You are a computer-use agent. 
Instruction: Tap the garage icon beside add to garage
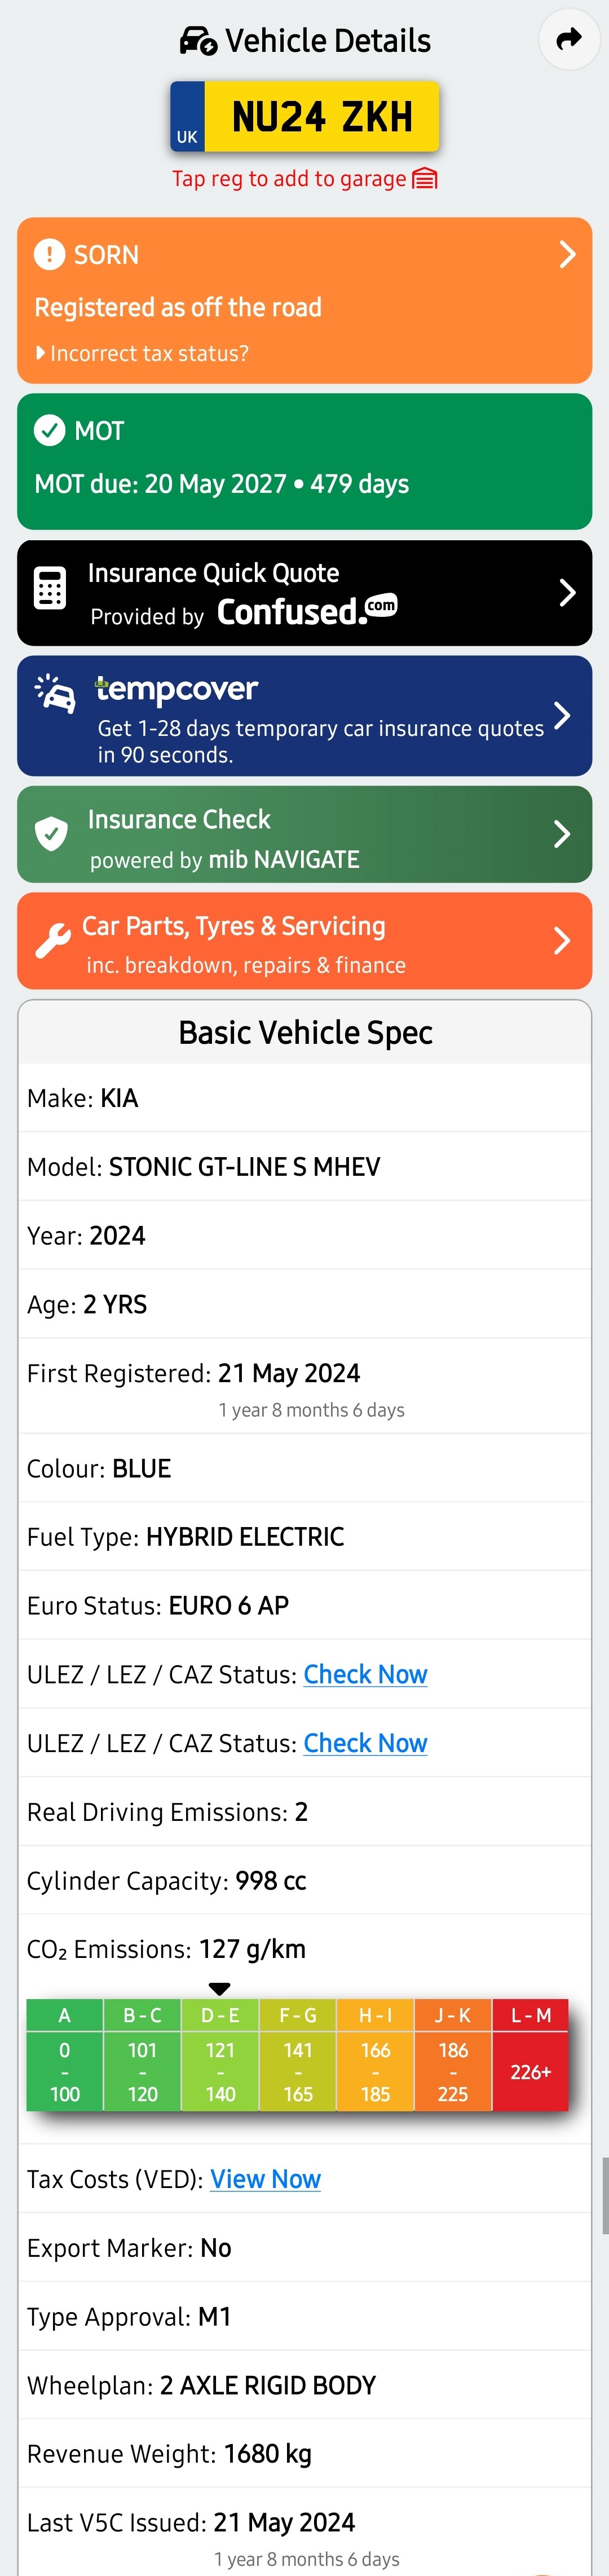pos(425,179)
